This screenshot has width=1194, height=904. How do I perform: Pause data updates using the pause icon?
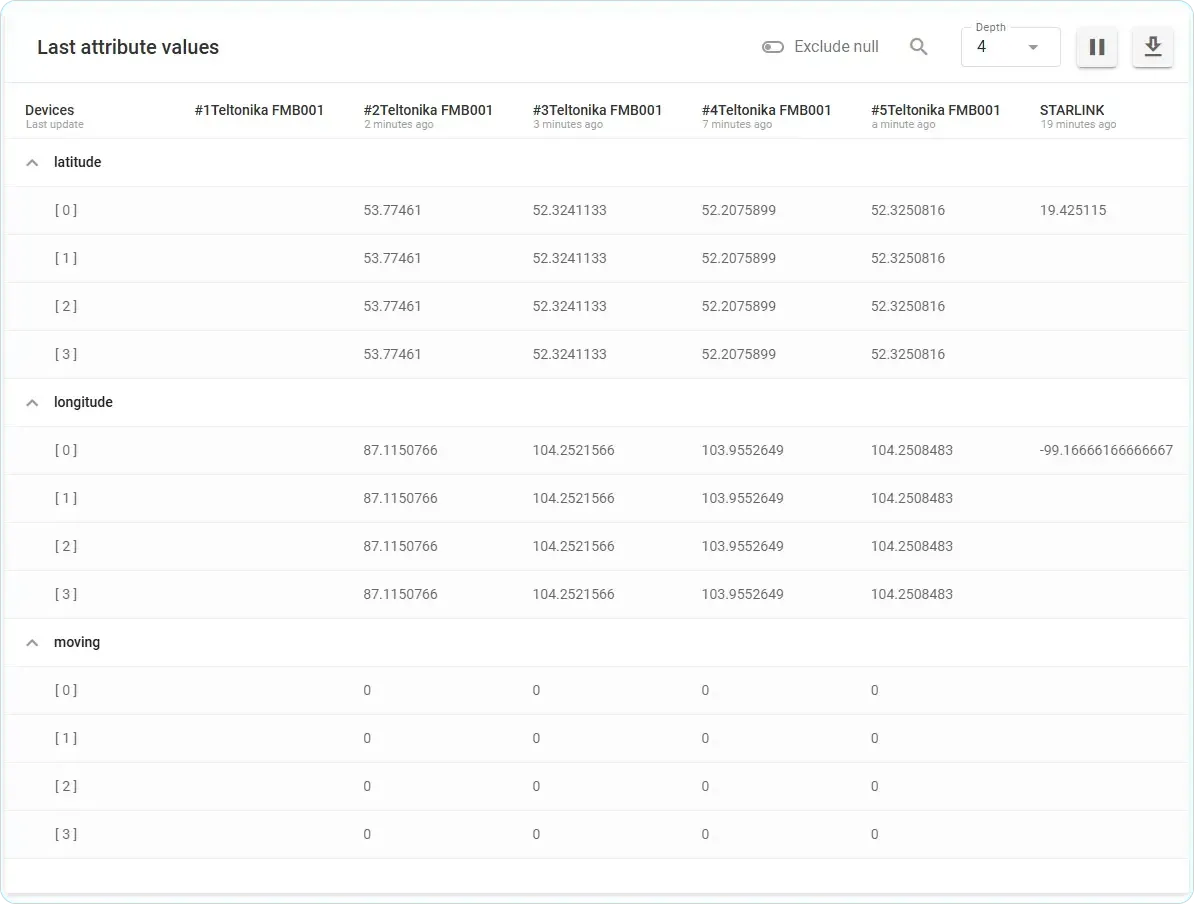point(1096,46)
